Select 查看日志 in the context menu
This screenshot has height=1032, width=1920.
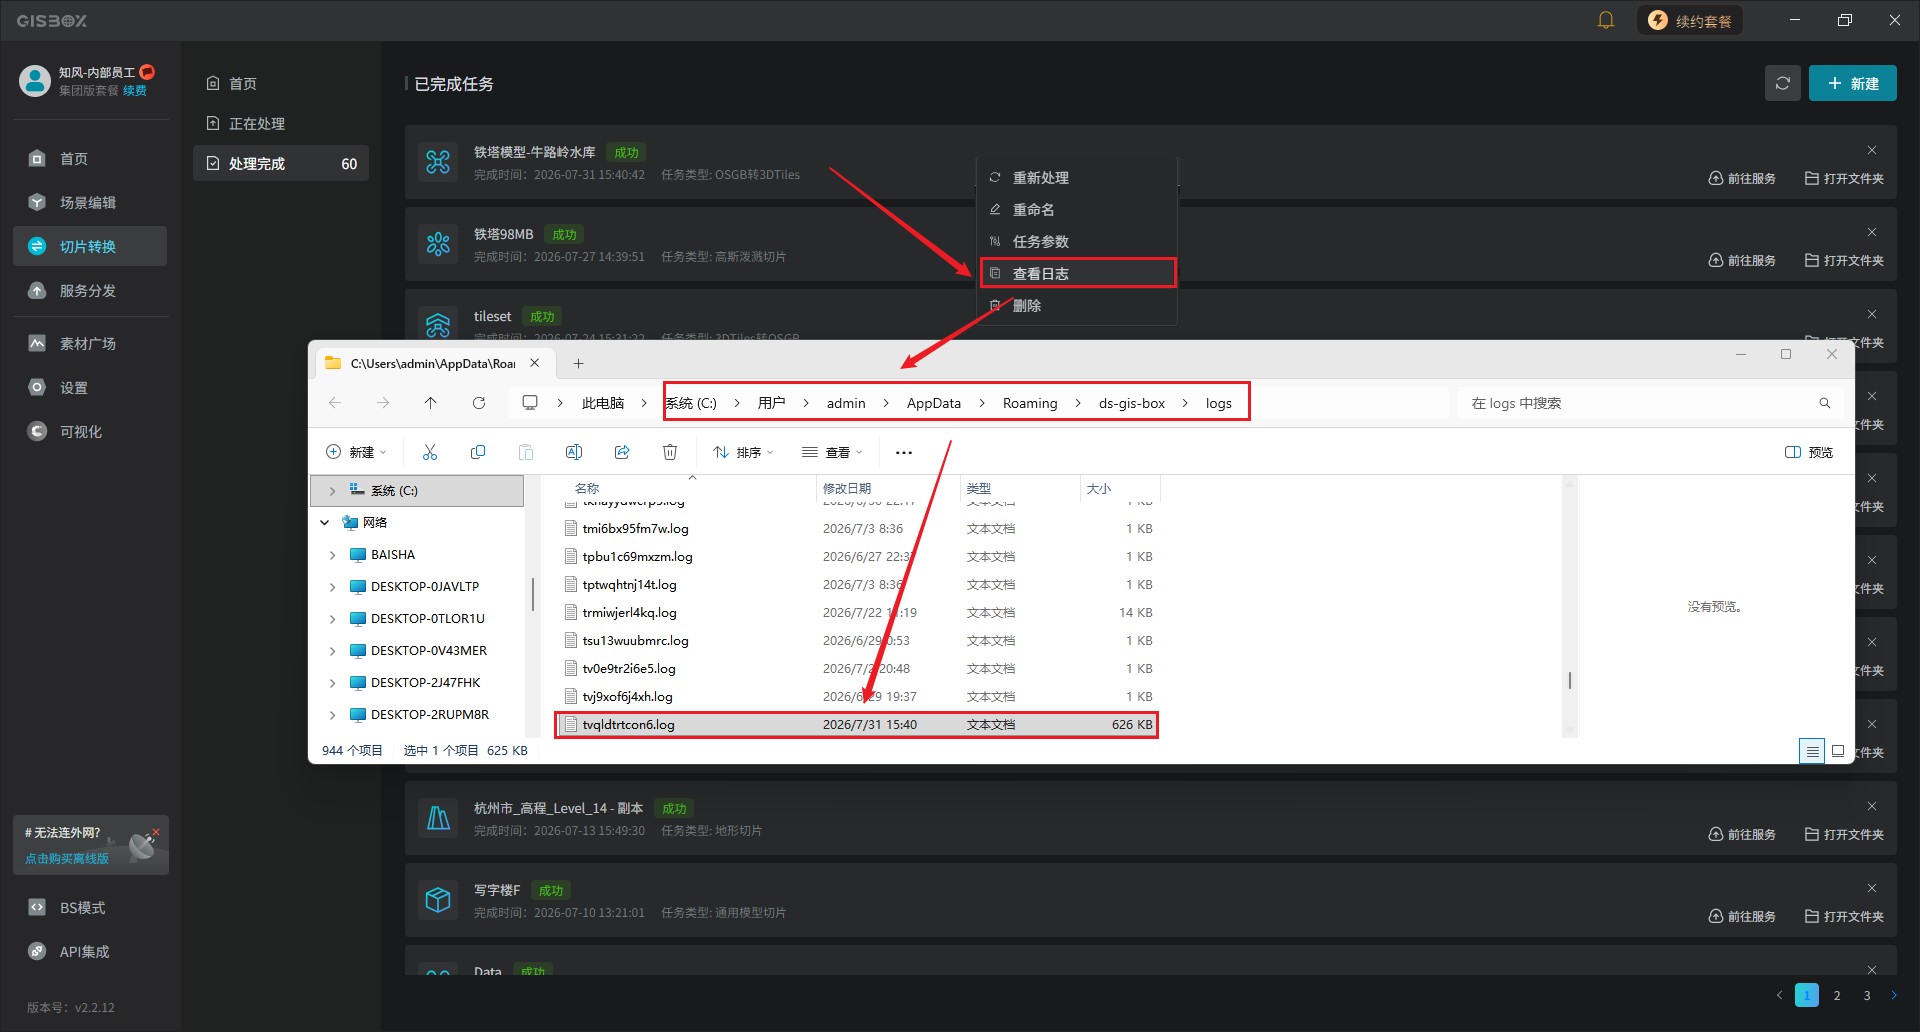[x=1077, y=274]
